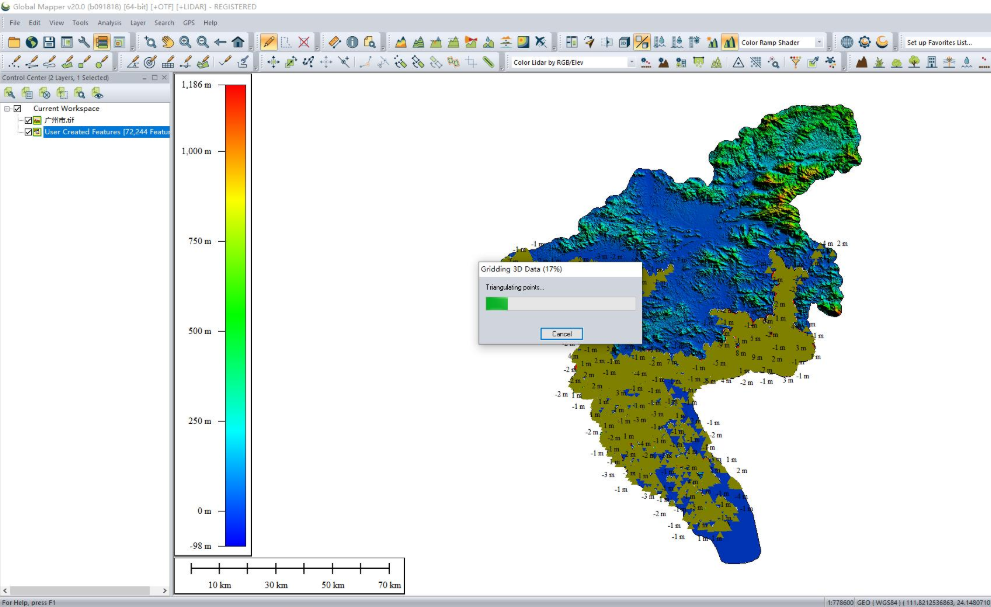Screen dimensions: 991x607
Task: Open the File menu
Action: (x=15, y=23)
